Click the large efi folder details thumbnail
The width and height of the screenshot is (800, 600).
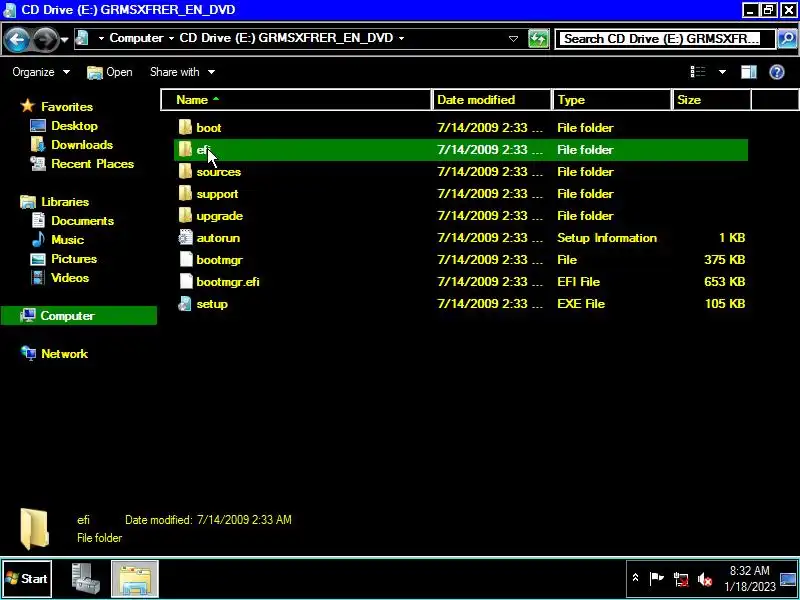[34, 529]
